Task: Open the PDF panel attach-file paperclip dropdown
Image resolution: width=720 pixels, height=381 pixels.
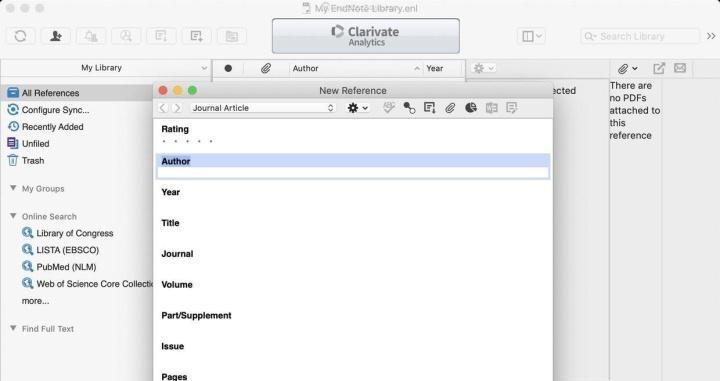Action: [627, 69]
